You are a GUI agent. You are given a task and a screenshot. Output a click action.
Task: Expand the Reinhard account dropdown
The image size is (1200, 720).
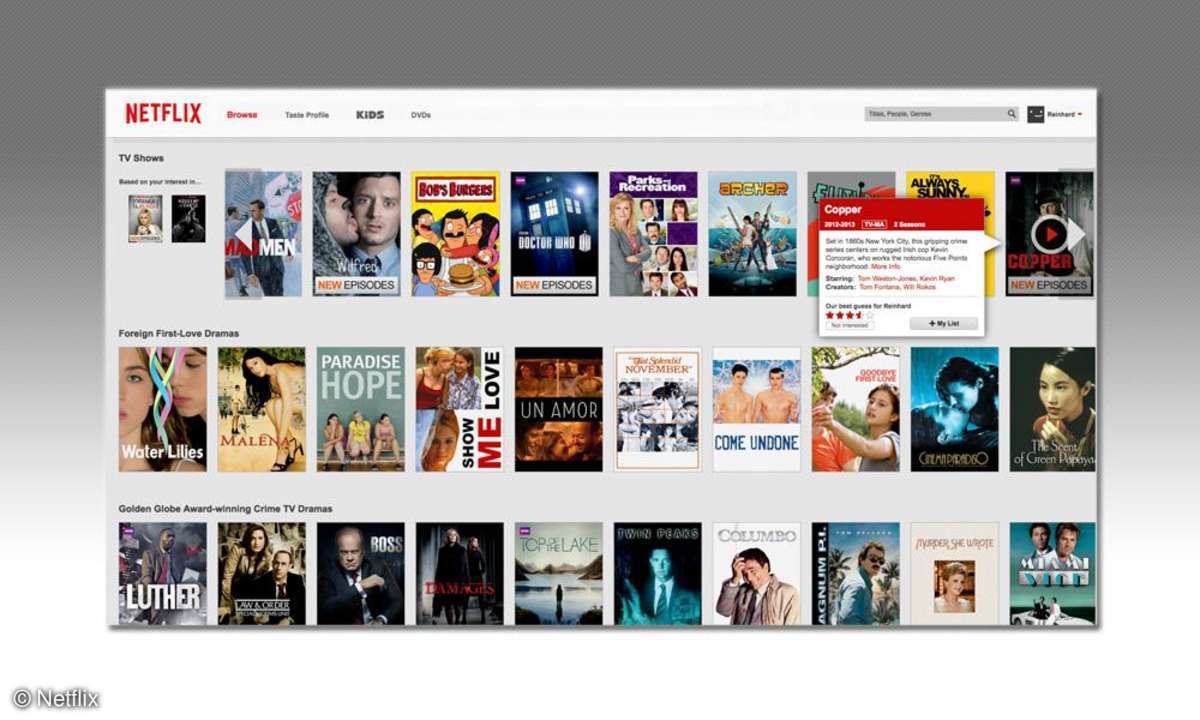point(1065,115)
